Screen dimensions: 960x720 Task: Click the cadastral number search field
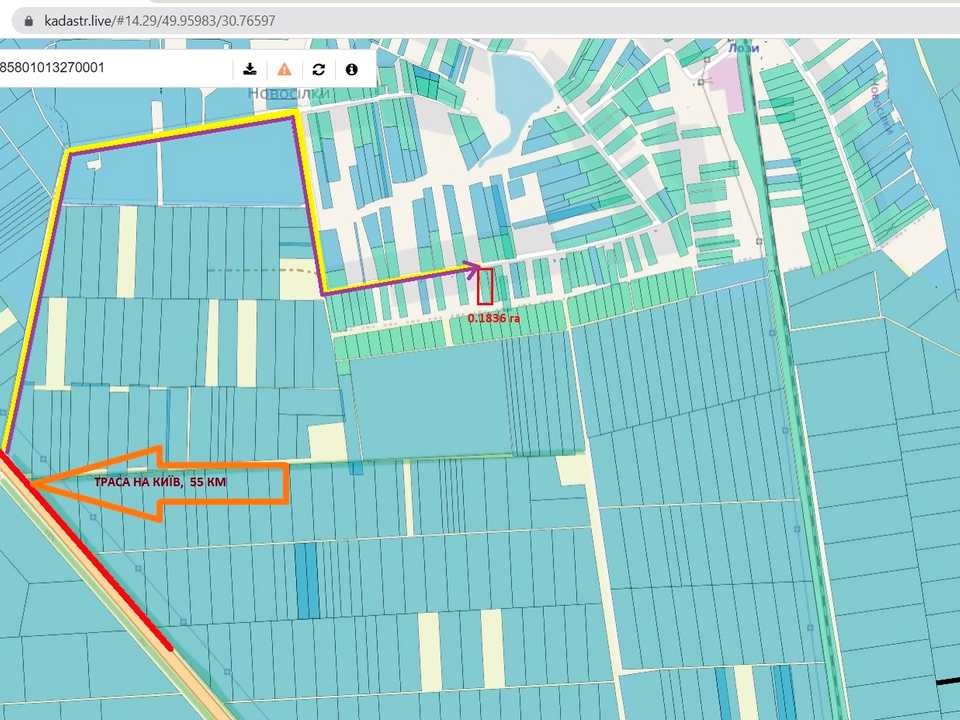[114, 68]
